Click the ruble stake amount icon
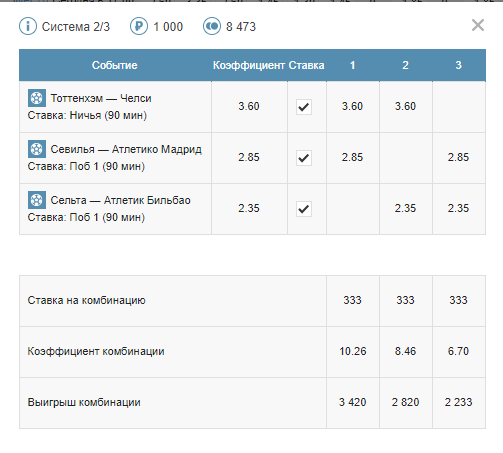The image size is (503, 453). tap(139, 26)
